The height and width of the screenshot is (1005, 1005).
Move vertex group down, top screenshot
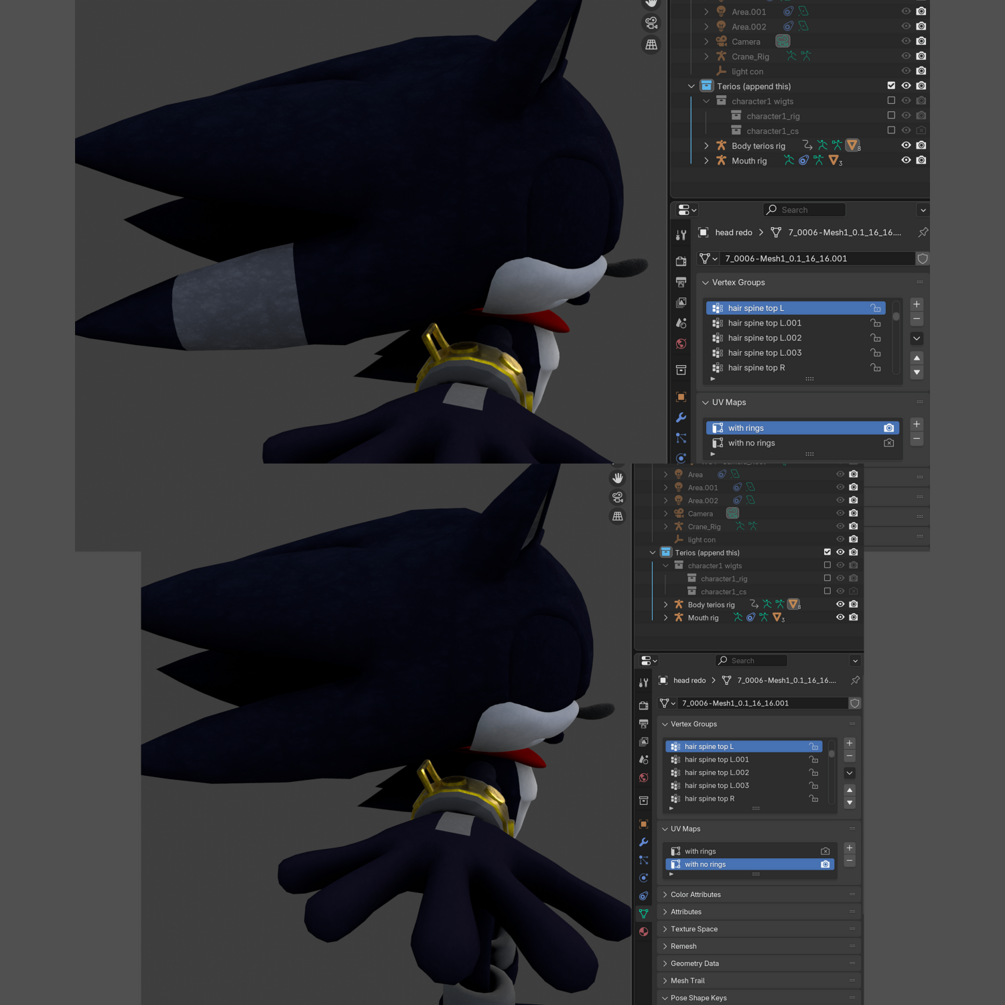tap(917, 372)
